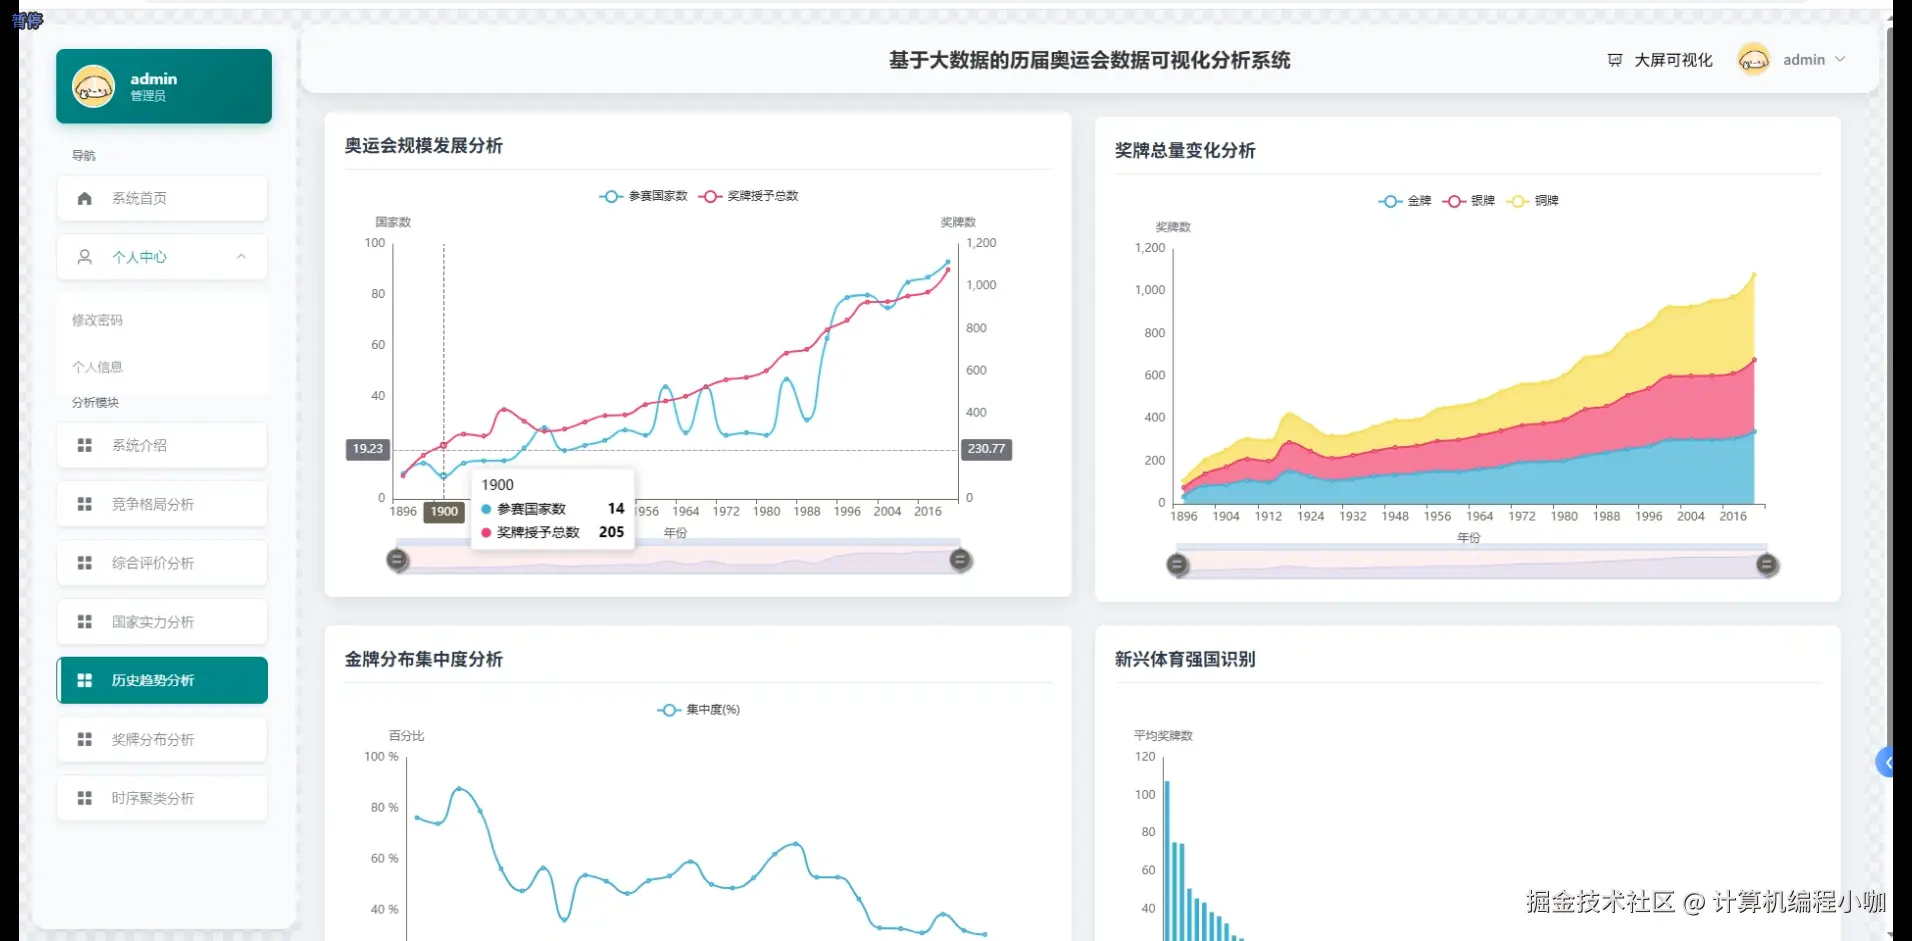Open the 系统首页 menu item
The image size is (1912, 941).
point(162,198)
